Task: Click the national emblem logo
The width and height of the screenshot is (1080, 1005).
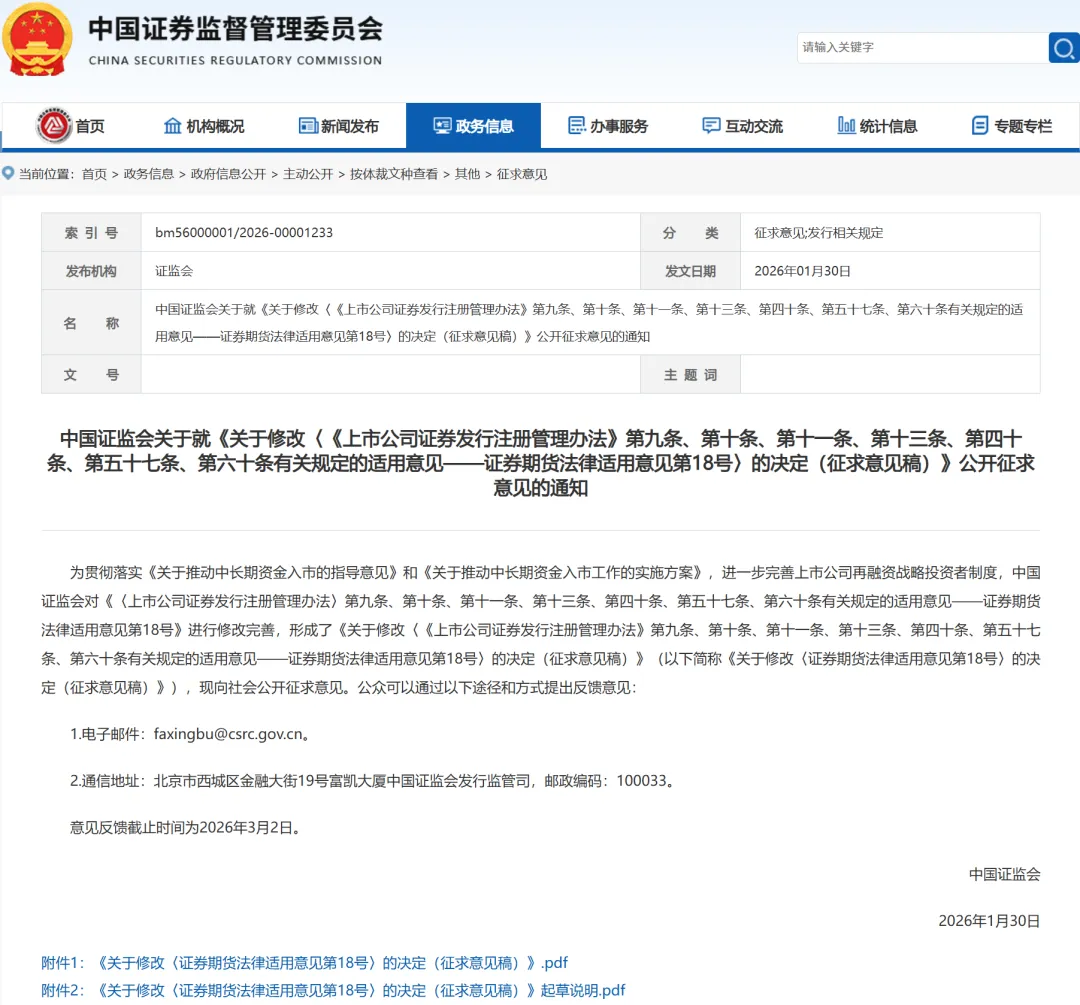Action: pos(37,40)
